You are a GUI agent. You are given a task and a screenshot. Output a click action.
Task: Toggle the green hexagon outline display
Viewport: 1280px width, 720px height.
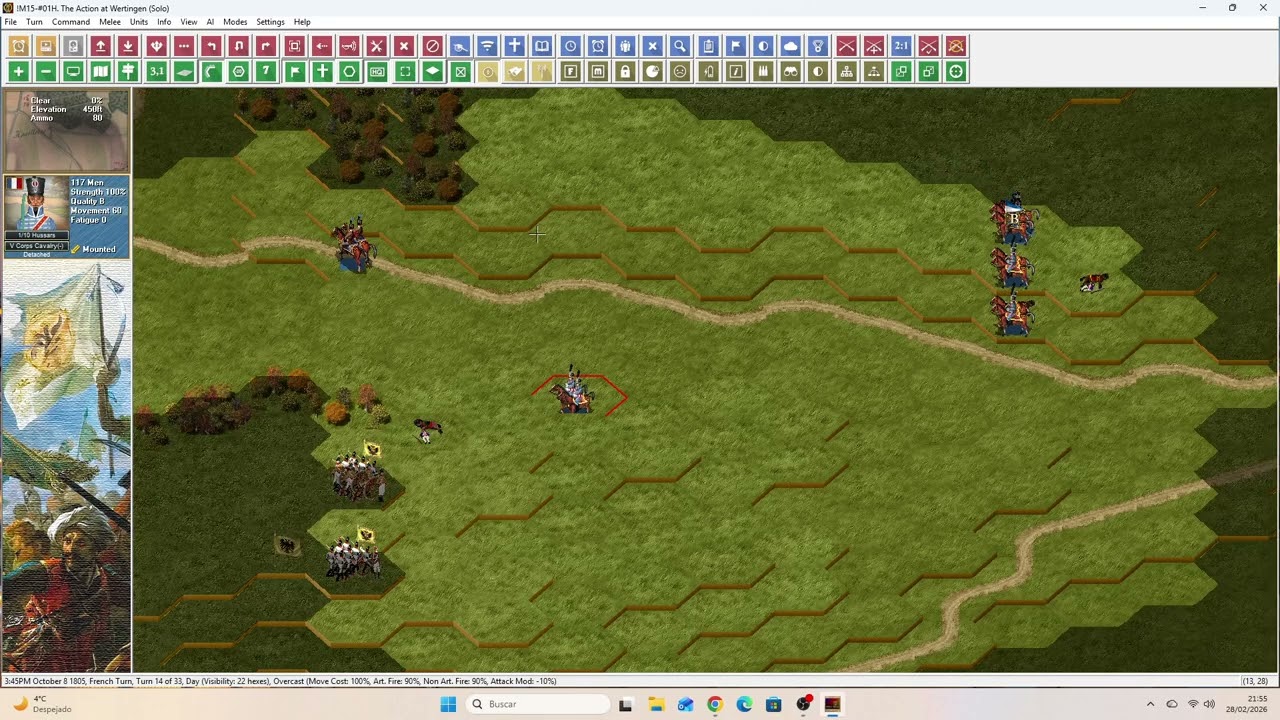[x=349, y=72]
